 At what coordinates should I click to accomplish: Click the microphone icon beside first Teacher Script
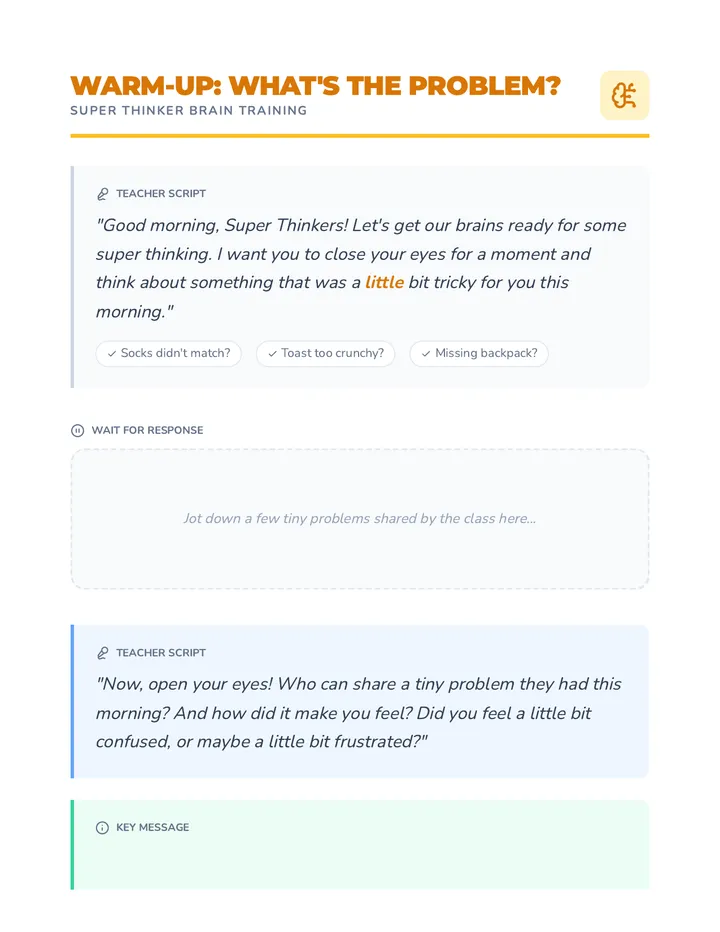pyautogui.click(x=103, y=194)
